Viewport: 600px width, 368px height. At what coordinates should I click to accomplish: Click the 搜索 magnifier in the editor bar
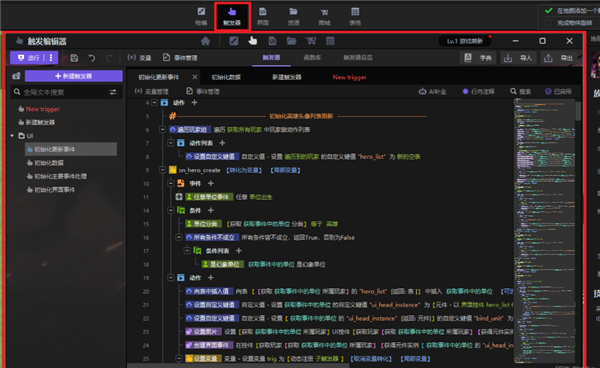tap(520, 91)
